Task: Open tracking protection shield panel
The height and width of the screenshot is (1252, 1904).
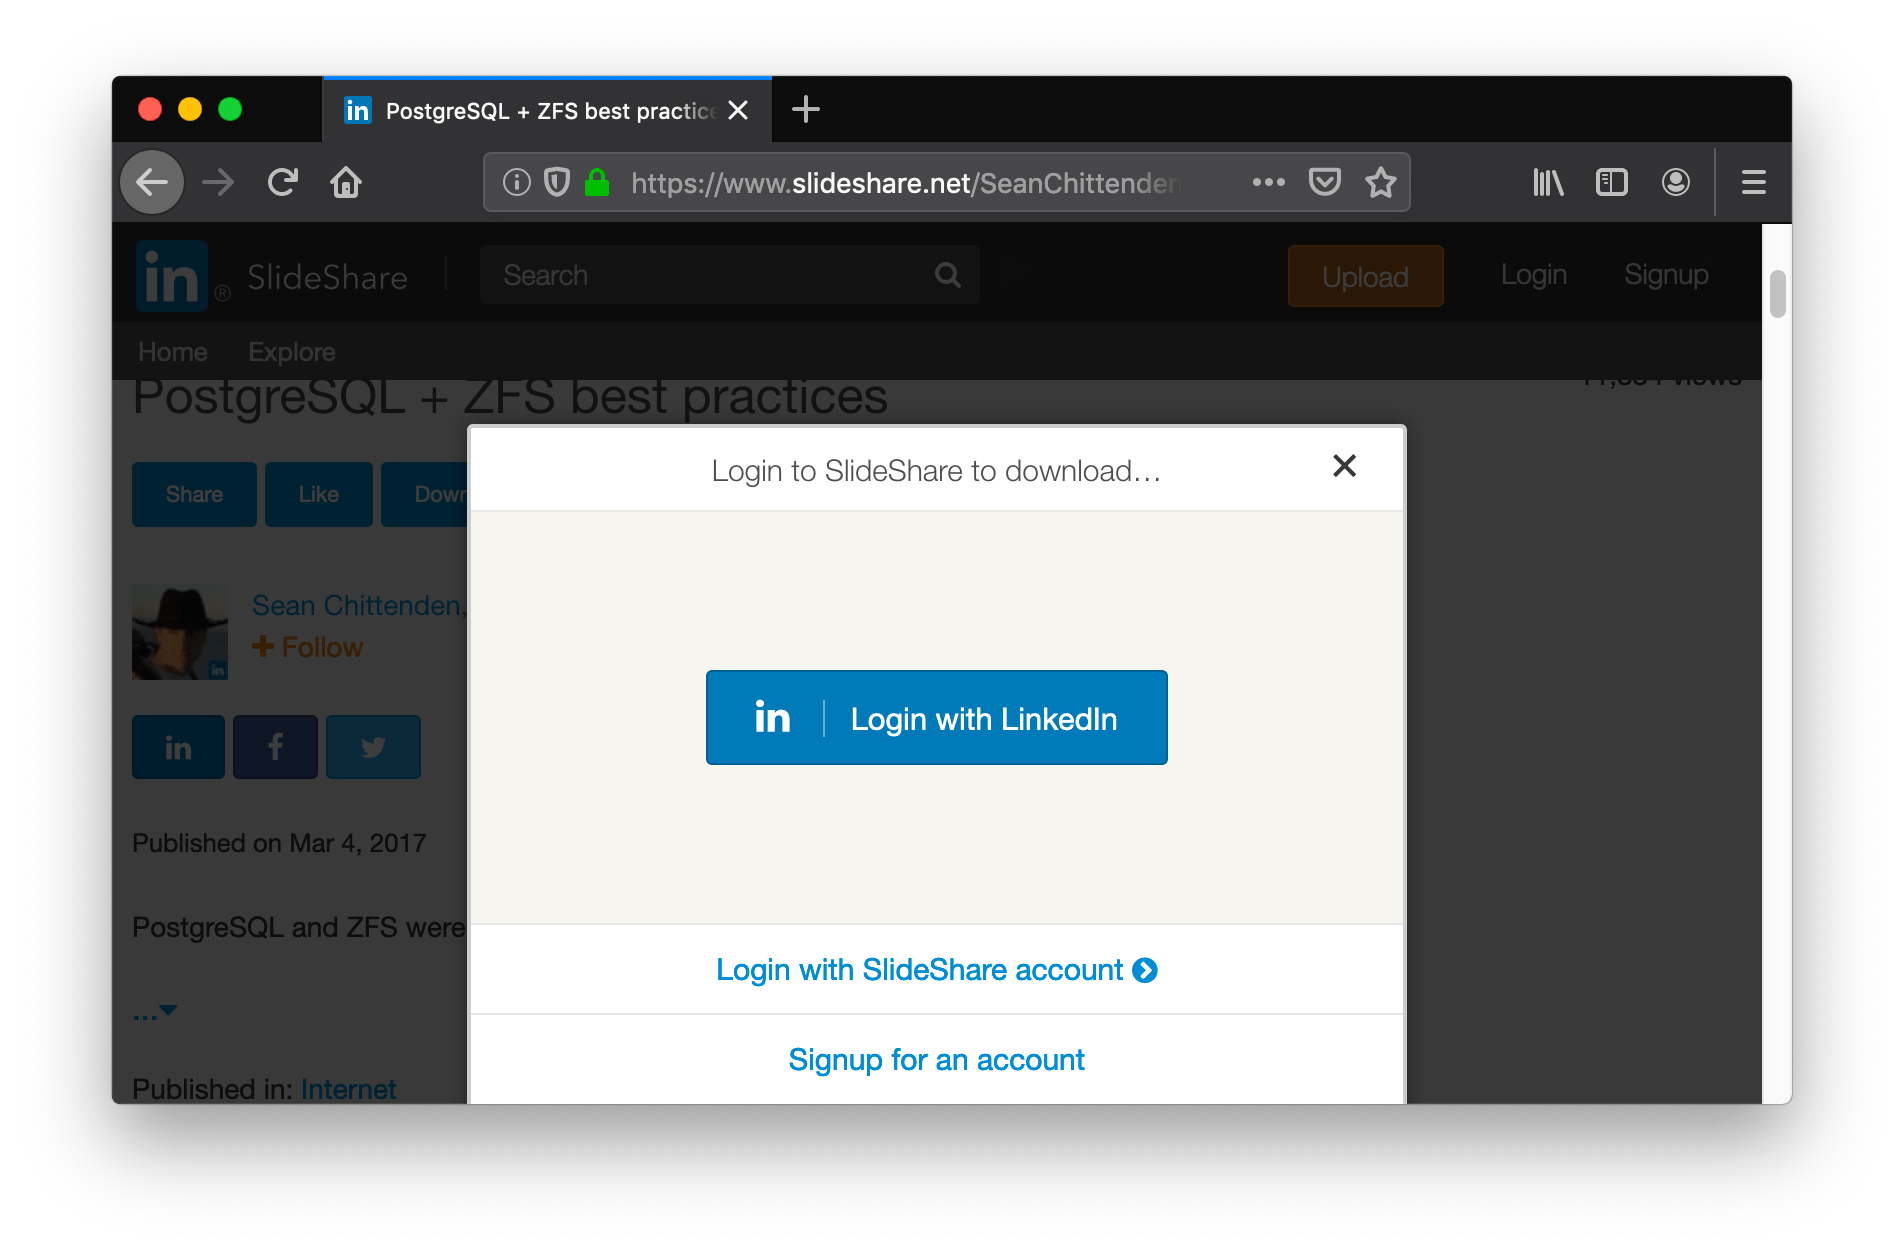Action: [x=557, y=182]
